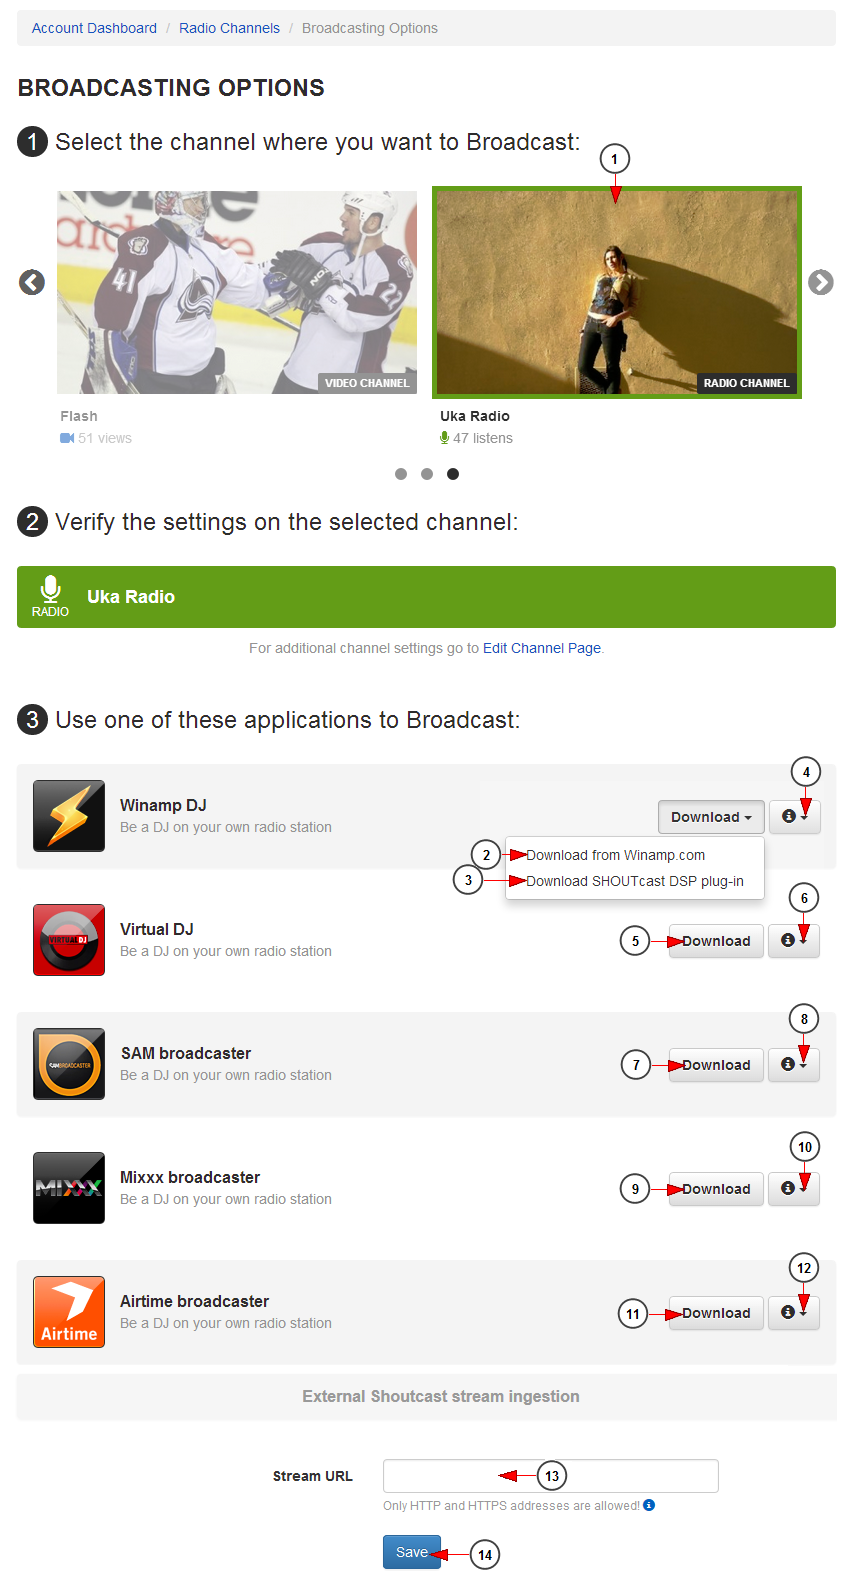Expand the Virtual DJ info dropdown

[793, 941]
